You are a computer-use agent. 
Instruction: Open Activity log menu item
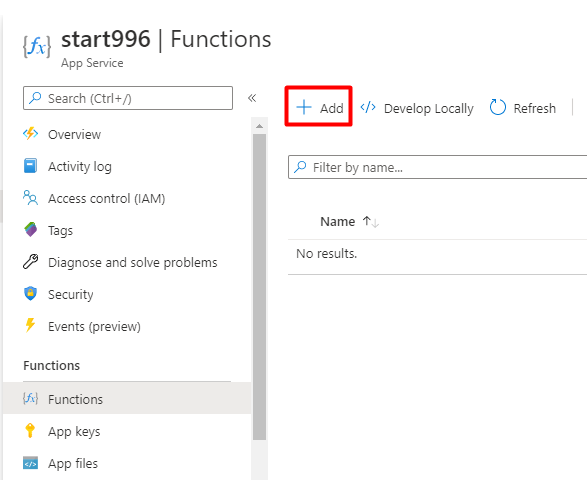(127, 166)
